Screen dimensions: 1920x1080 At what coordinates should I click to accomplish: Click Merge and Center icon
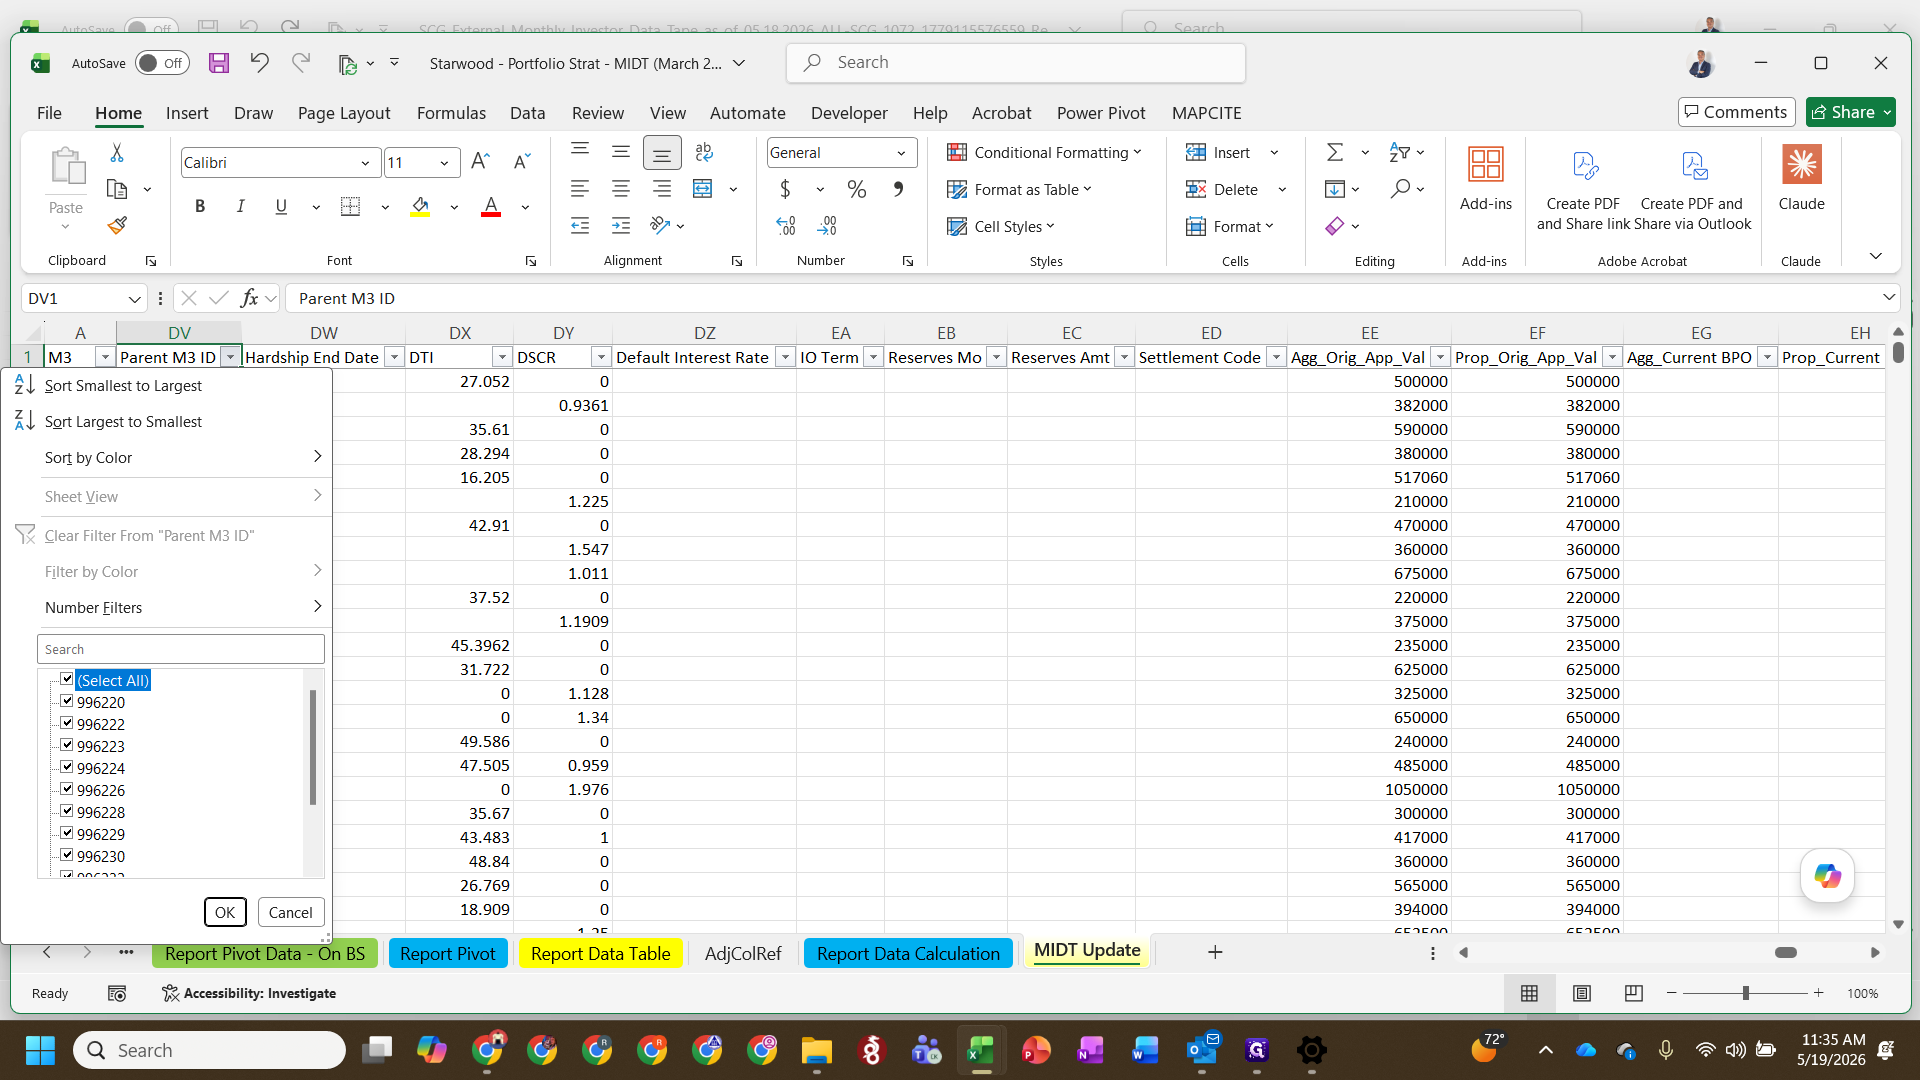coord(703,189)
